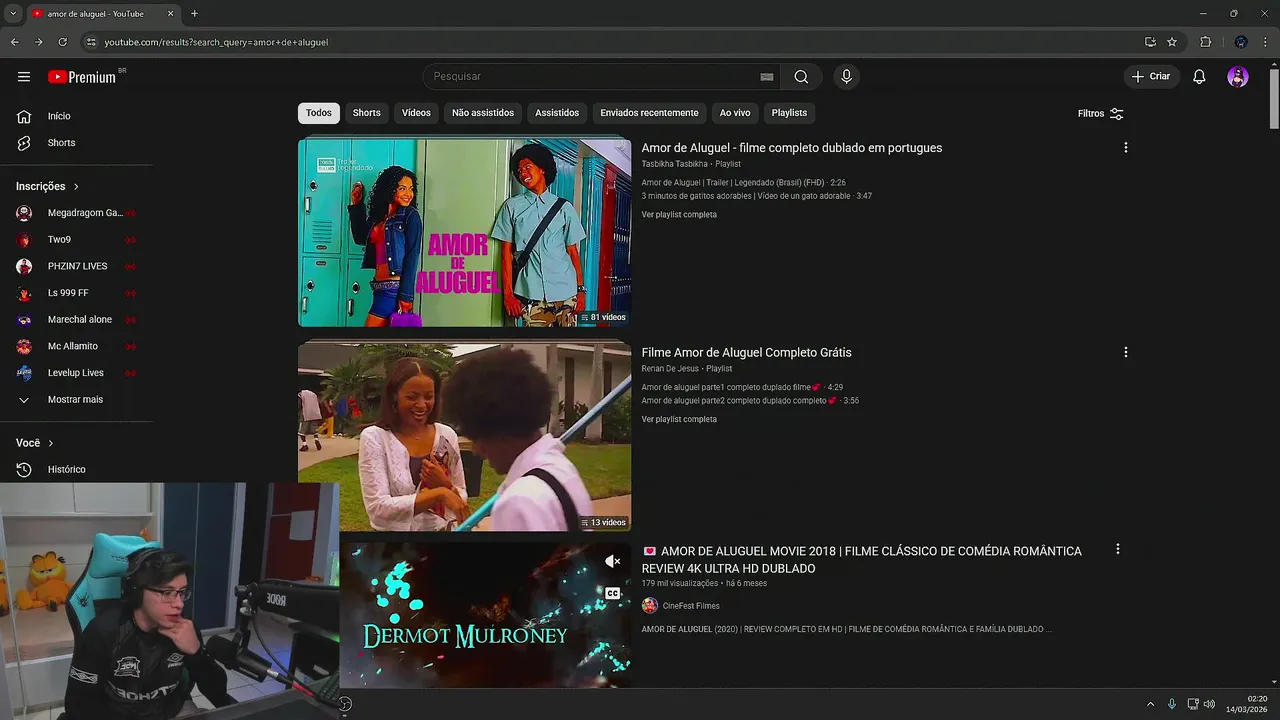This screenshot has width=1280, height=720.
Task: Select the Enviados recentemente filter chip
Action: click(x=649, y=113)
